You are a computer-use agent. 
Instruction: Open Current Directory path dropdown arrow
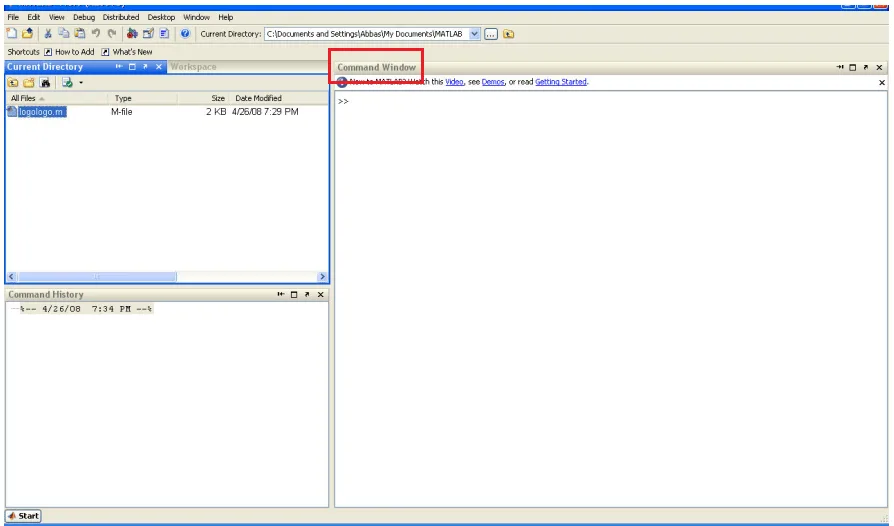[474, 34]
